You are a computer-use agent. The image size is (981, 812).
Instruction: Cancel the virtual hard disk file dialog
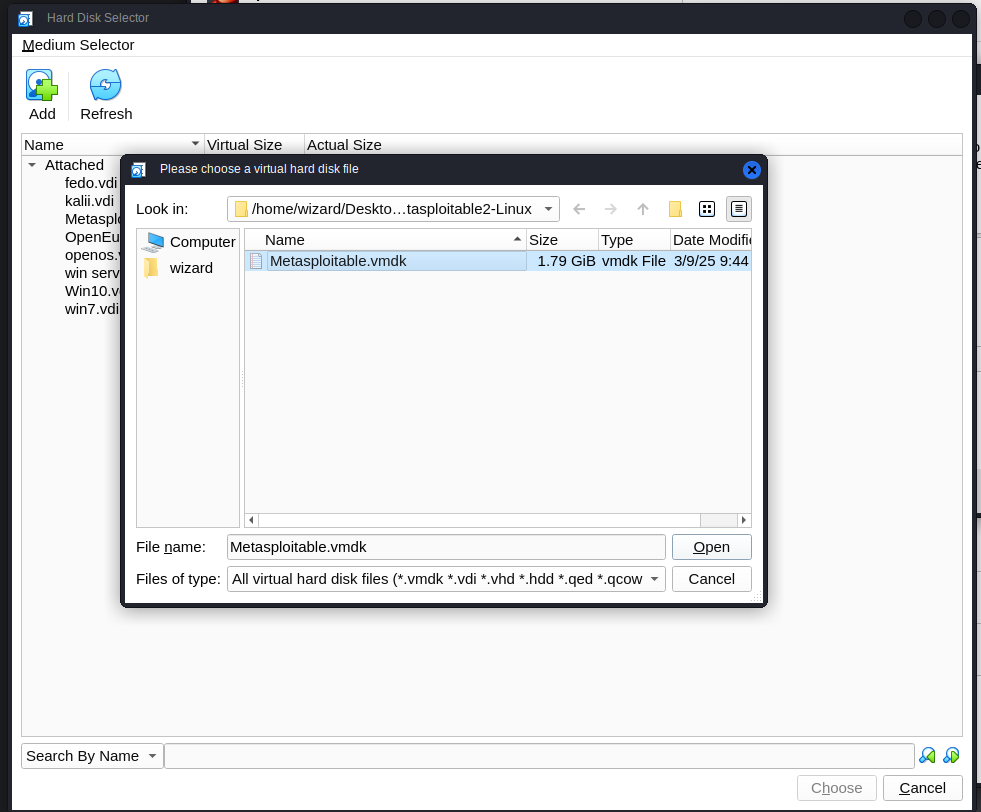[711, 579]
